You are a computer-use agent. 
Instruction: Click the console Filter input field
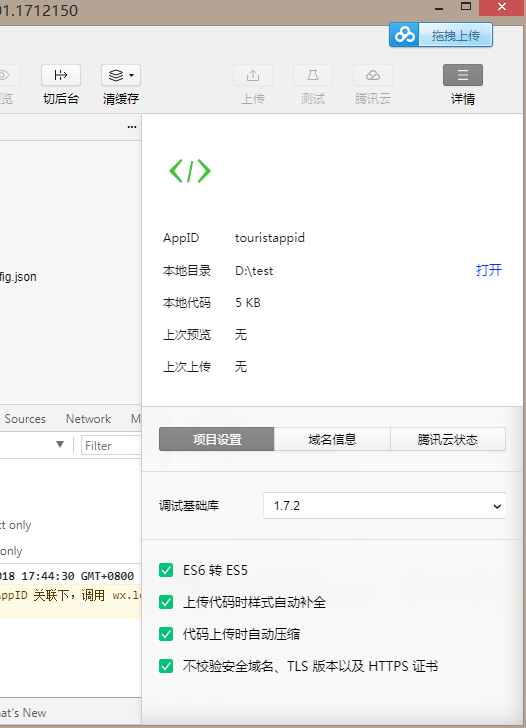(x=111, y=446)
